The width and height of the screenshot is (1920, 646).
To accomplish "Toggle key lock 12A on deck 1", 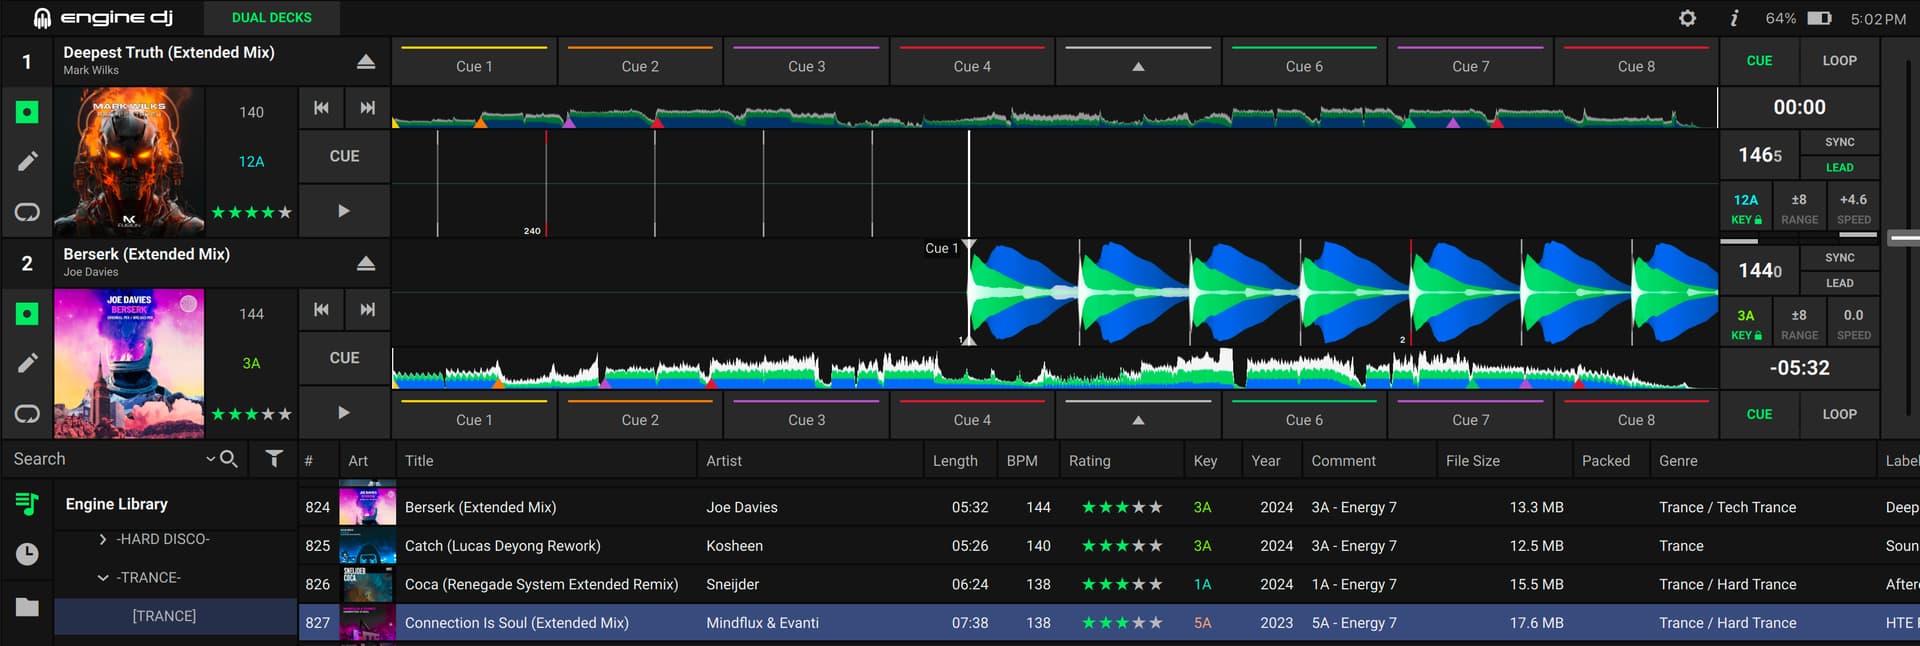I will (1746, 208).
